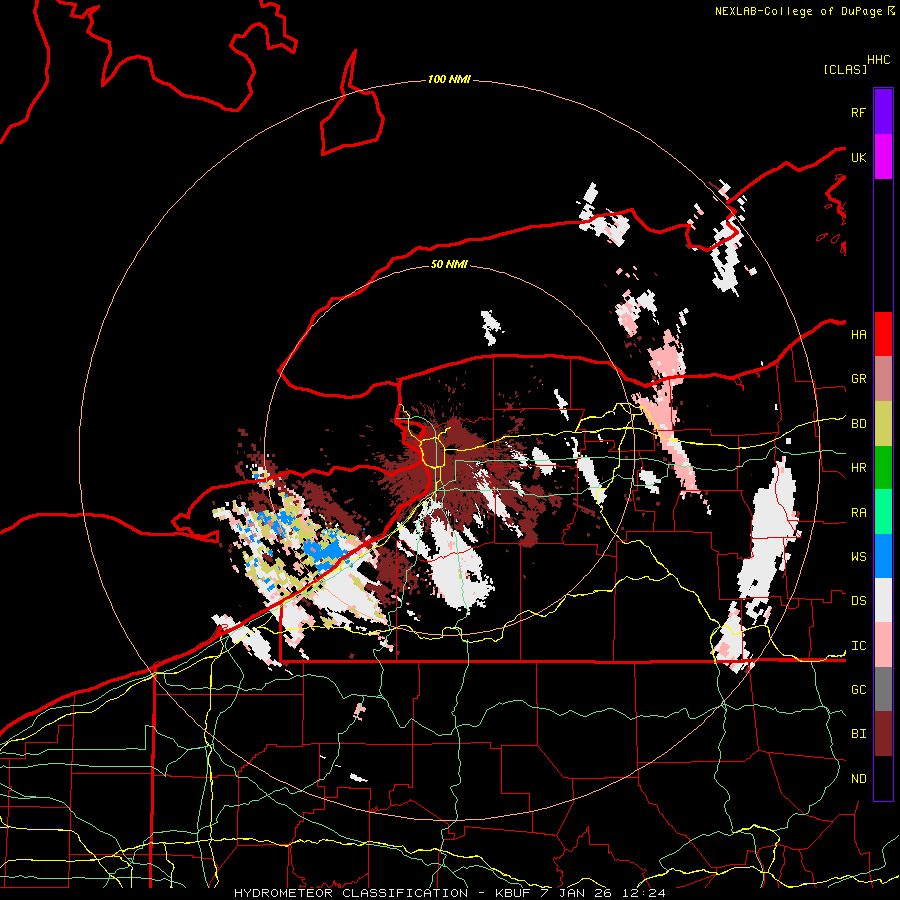Screen dimensions: 900x900
Task: Click the BD olive legend swatch
Action: [883, 424]
